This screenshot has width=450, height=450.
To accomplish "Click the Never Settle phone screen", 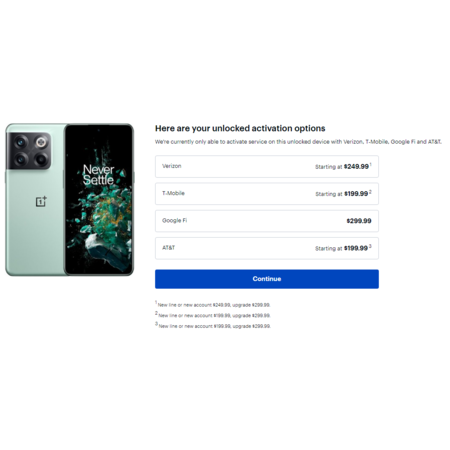I will click(99, 199).
